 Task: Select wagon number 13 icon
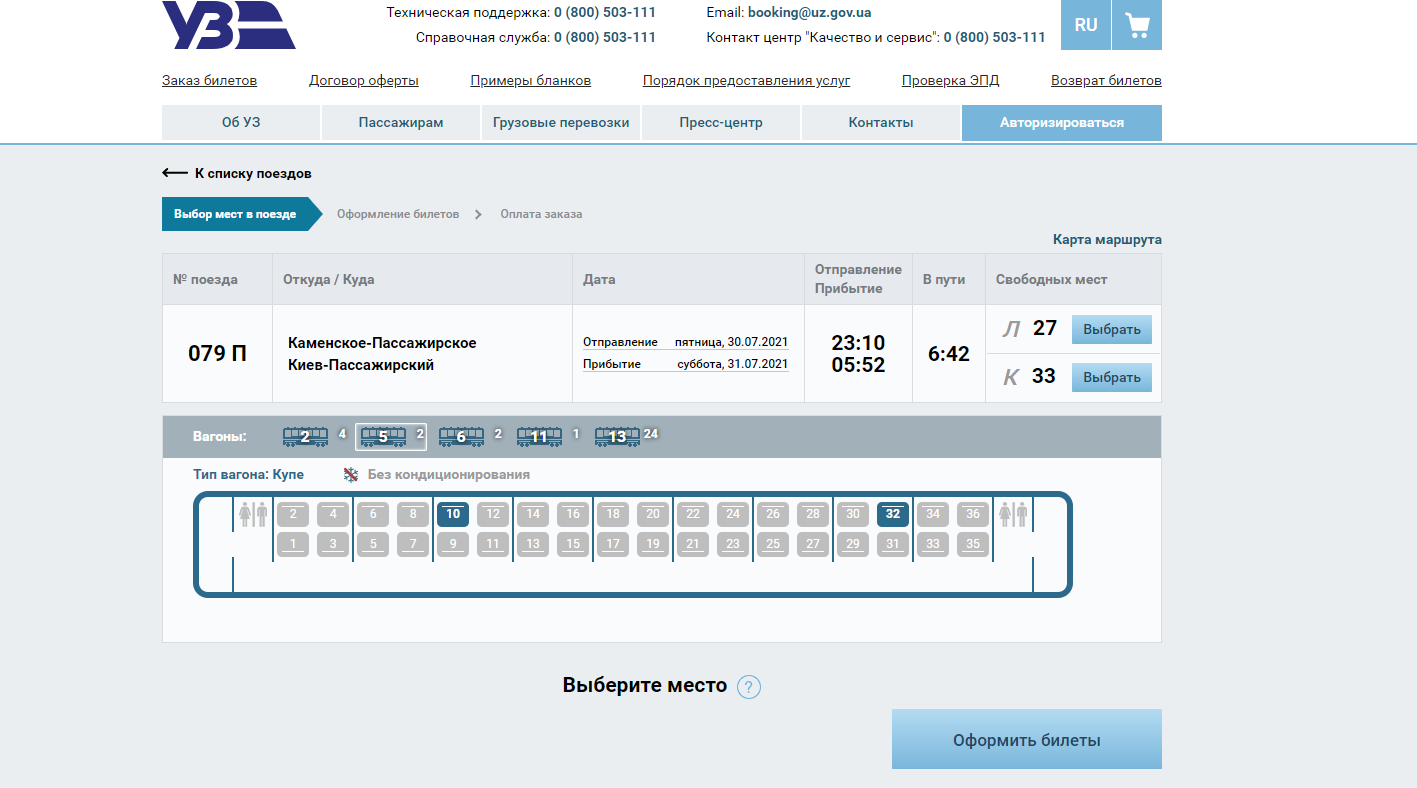click(x=617, y=436)
